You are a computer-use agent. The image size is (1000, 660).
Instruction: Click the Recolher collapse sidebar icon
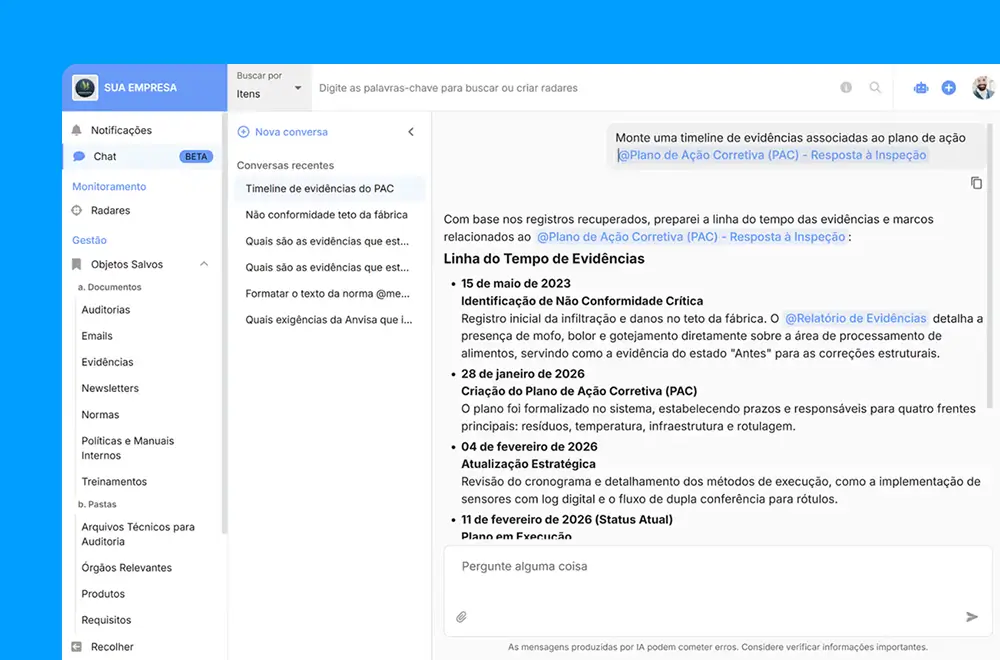click(x=77, y=647)
